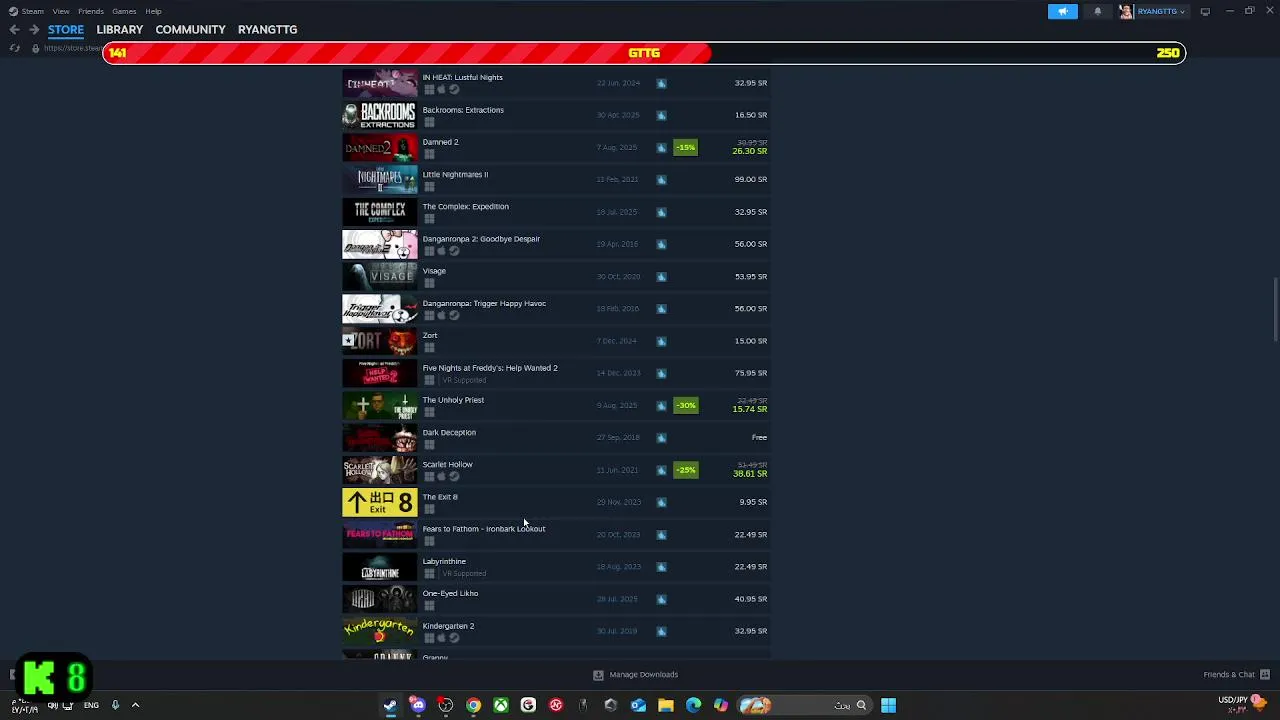Click the 75.95 SR price
The width and height of the screenshot is (1280, 720).
tap(751, 373)
